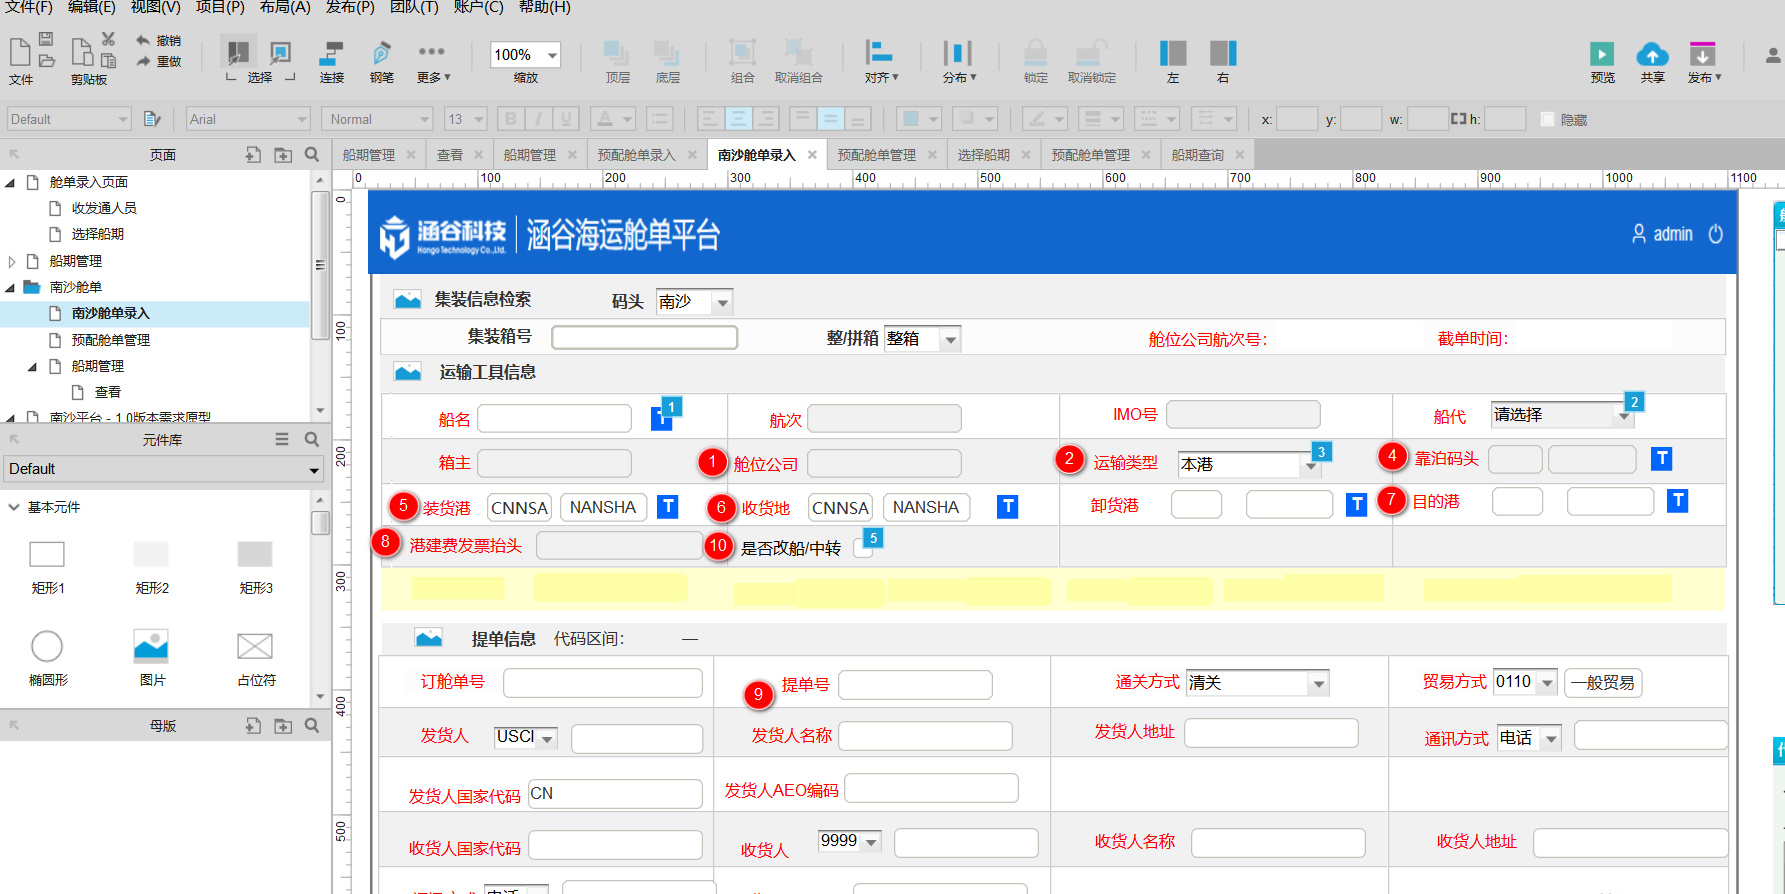This screenshot has height=894, width=1785.
Task: Click the 对齐 align tool
Action: pyautogui.click(x=881, y=62)
